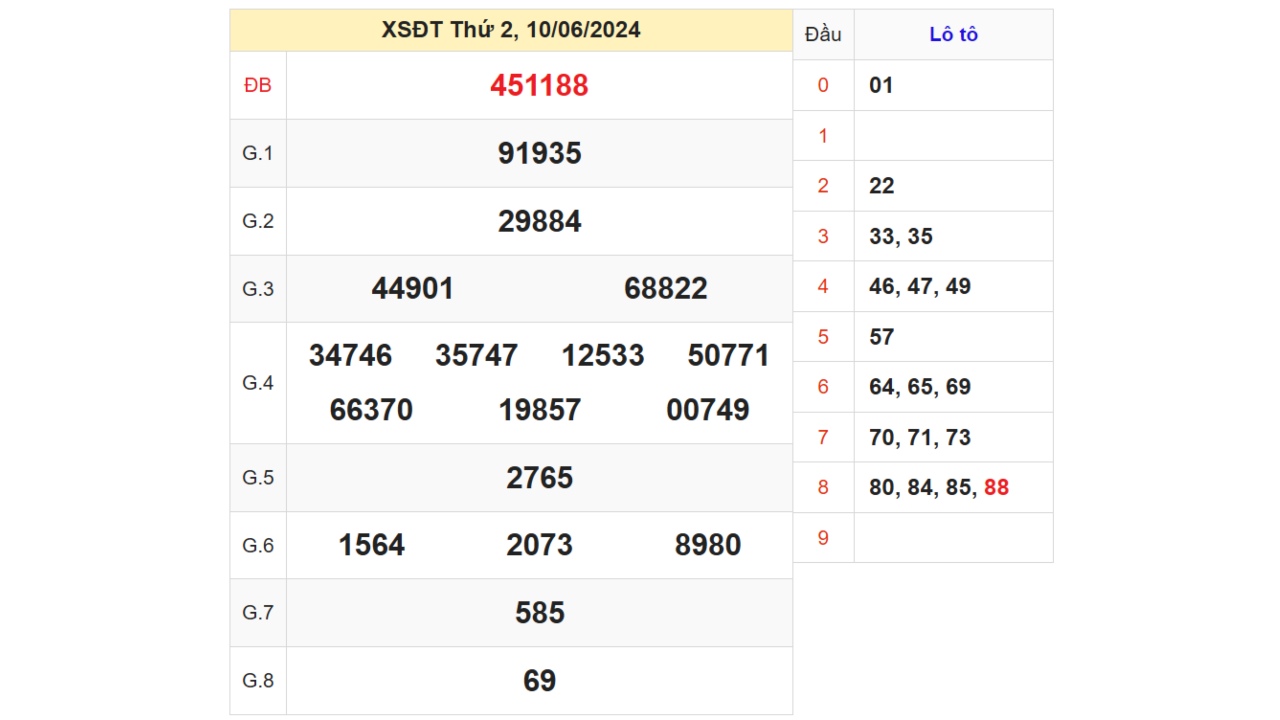Select lô tô values 46, 47, 49

[920, 287]
